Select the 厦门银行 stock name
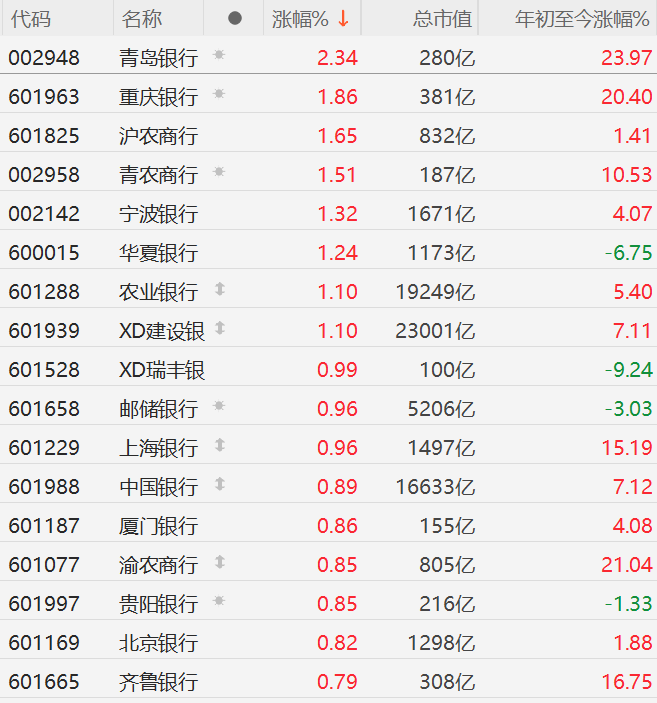657x703 pixels. 158,526
